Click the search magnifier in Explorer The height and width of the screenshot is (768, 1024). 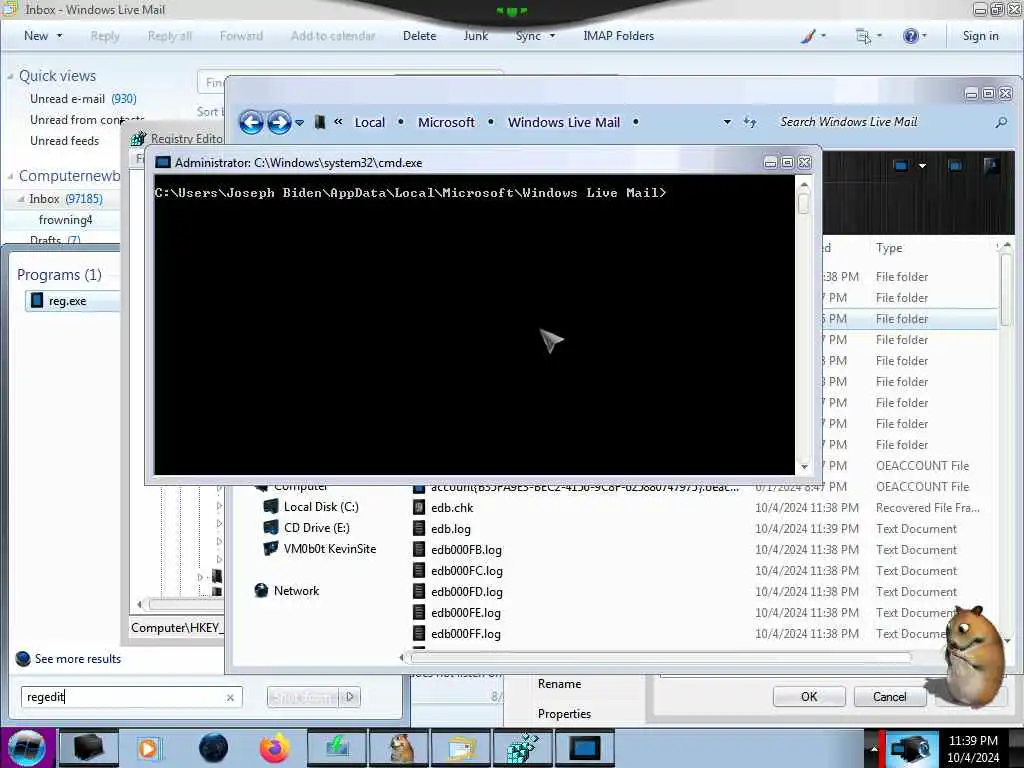click(x=1000, y=122)
